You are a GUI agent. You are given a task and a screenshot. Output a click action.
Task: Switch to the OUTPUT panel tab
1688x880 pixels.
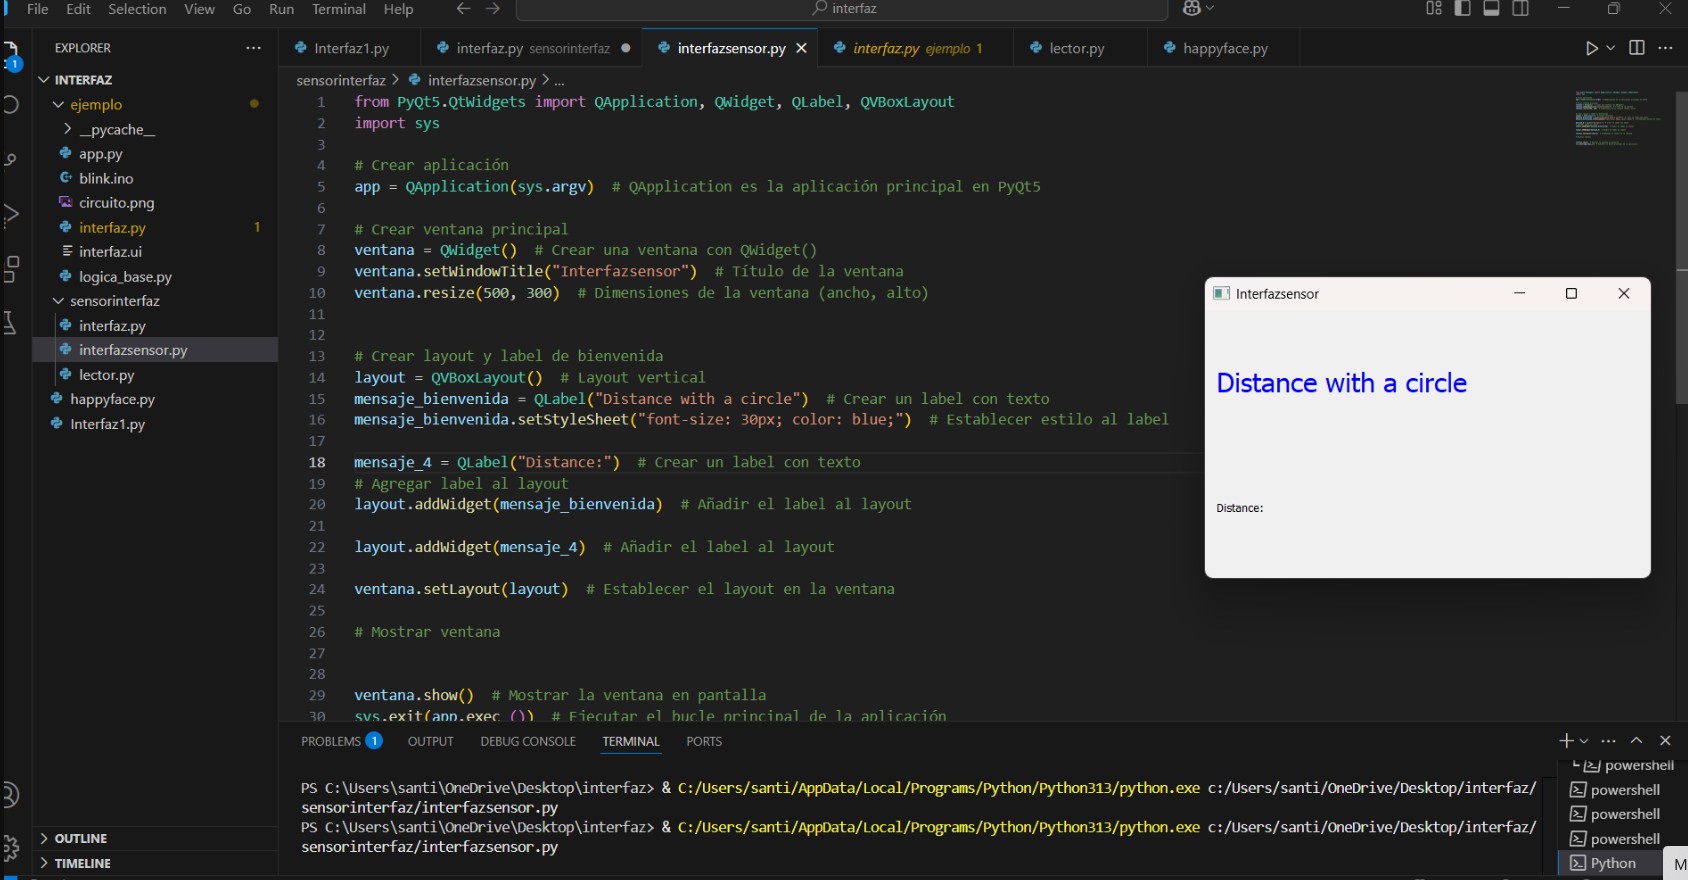(x=430, y=741)
